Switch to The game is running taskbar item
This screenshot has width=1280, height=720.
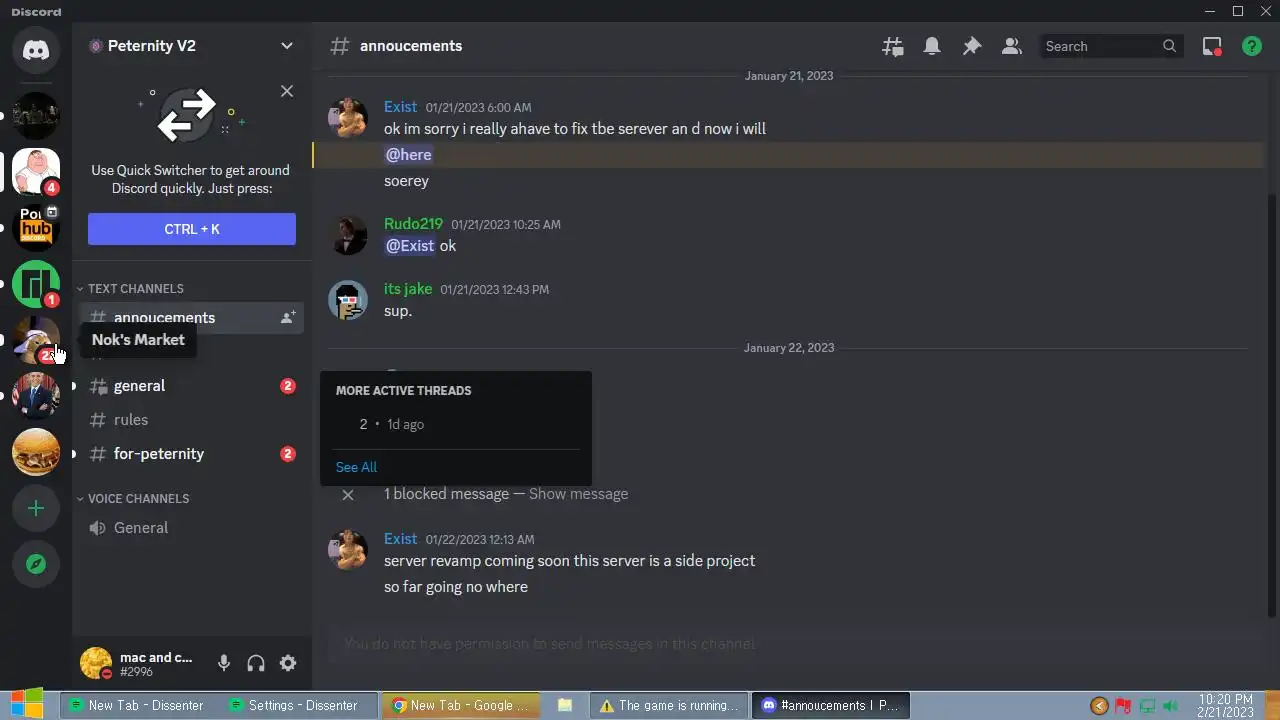coord(670,705)
